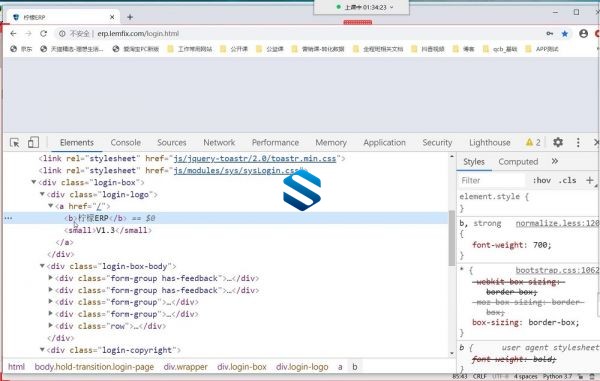The height and width of the screenshot is (381, 600).
Task: Add a new style rule with plus icon
Action: 589,180
